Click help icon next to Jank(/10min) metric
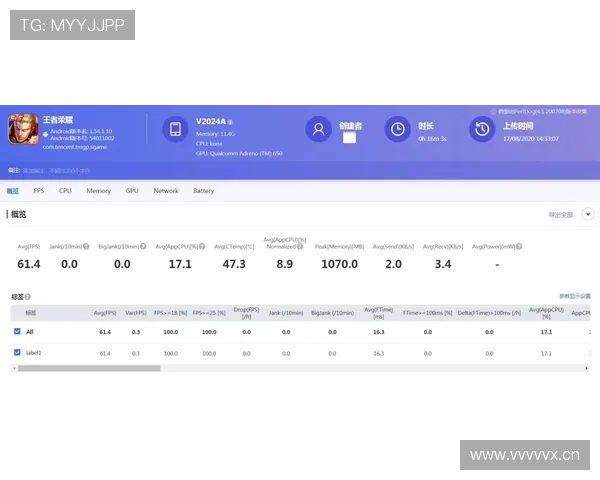The image size is (600, 480). click(x=86, y=246)
